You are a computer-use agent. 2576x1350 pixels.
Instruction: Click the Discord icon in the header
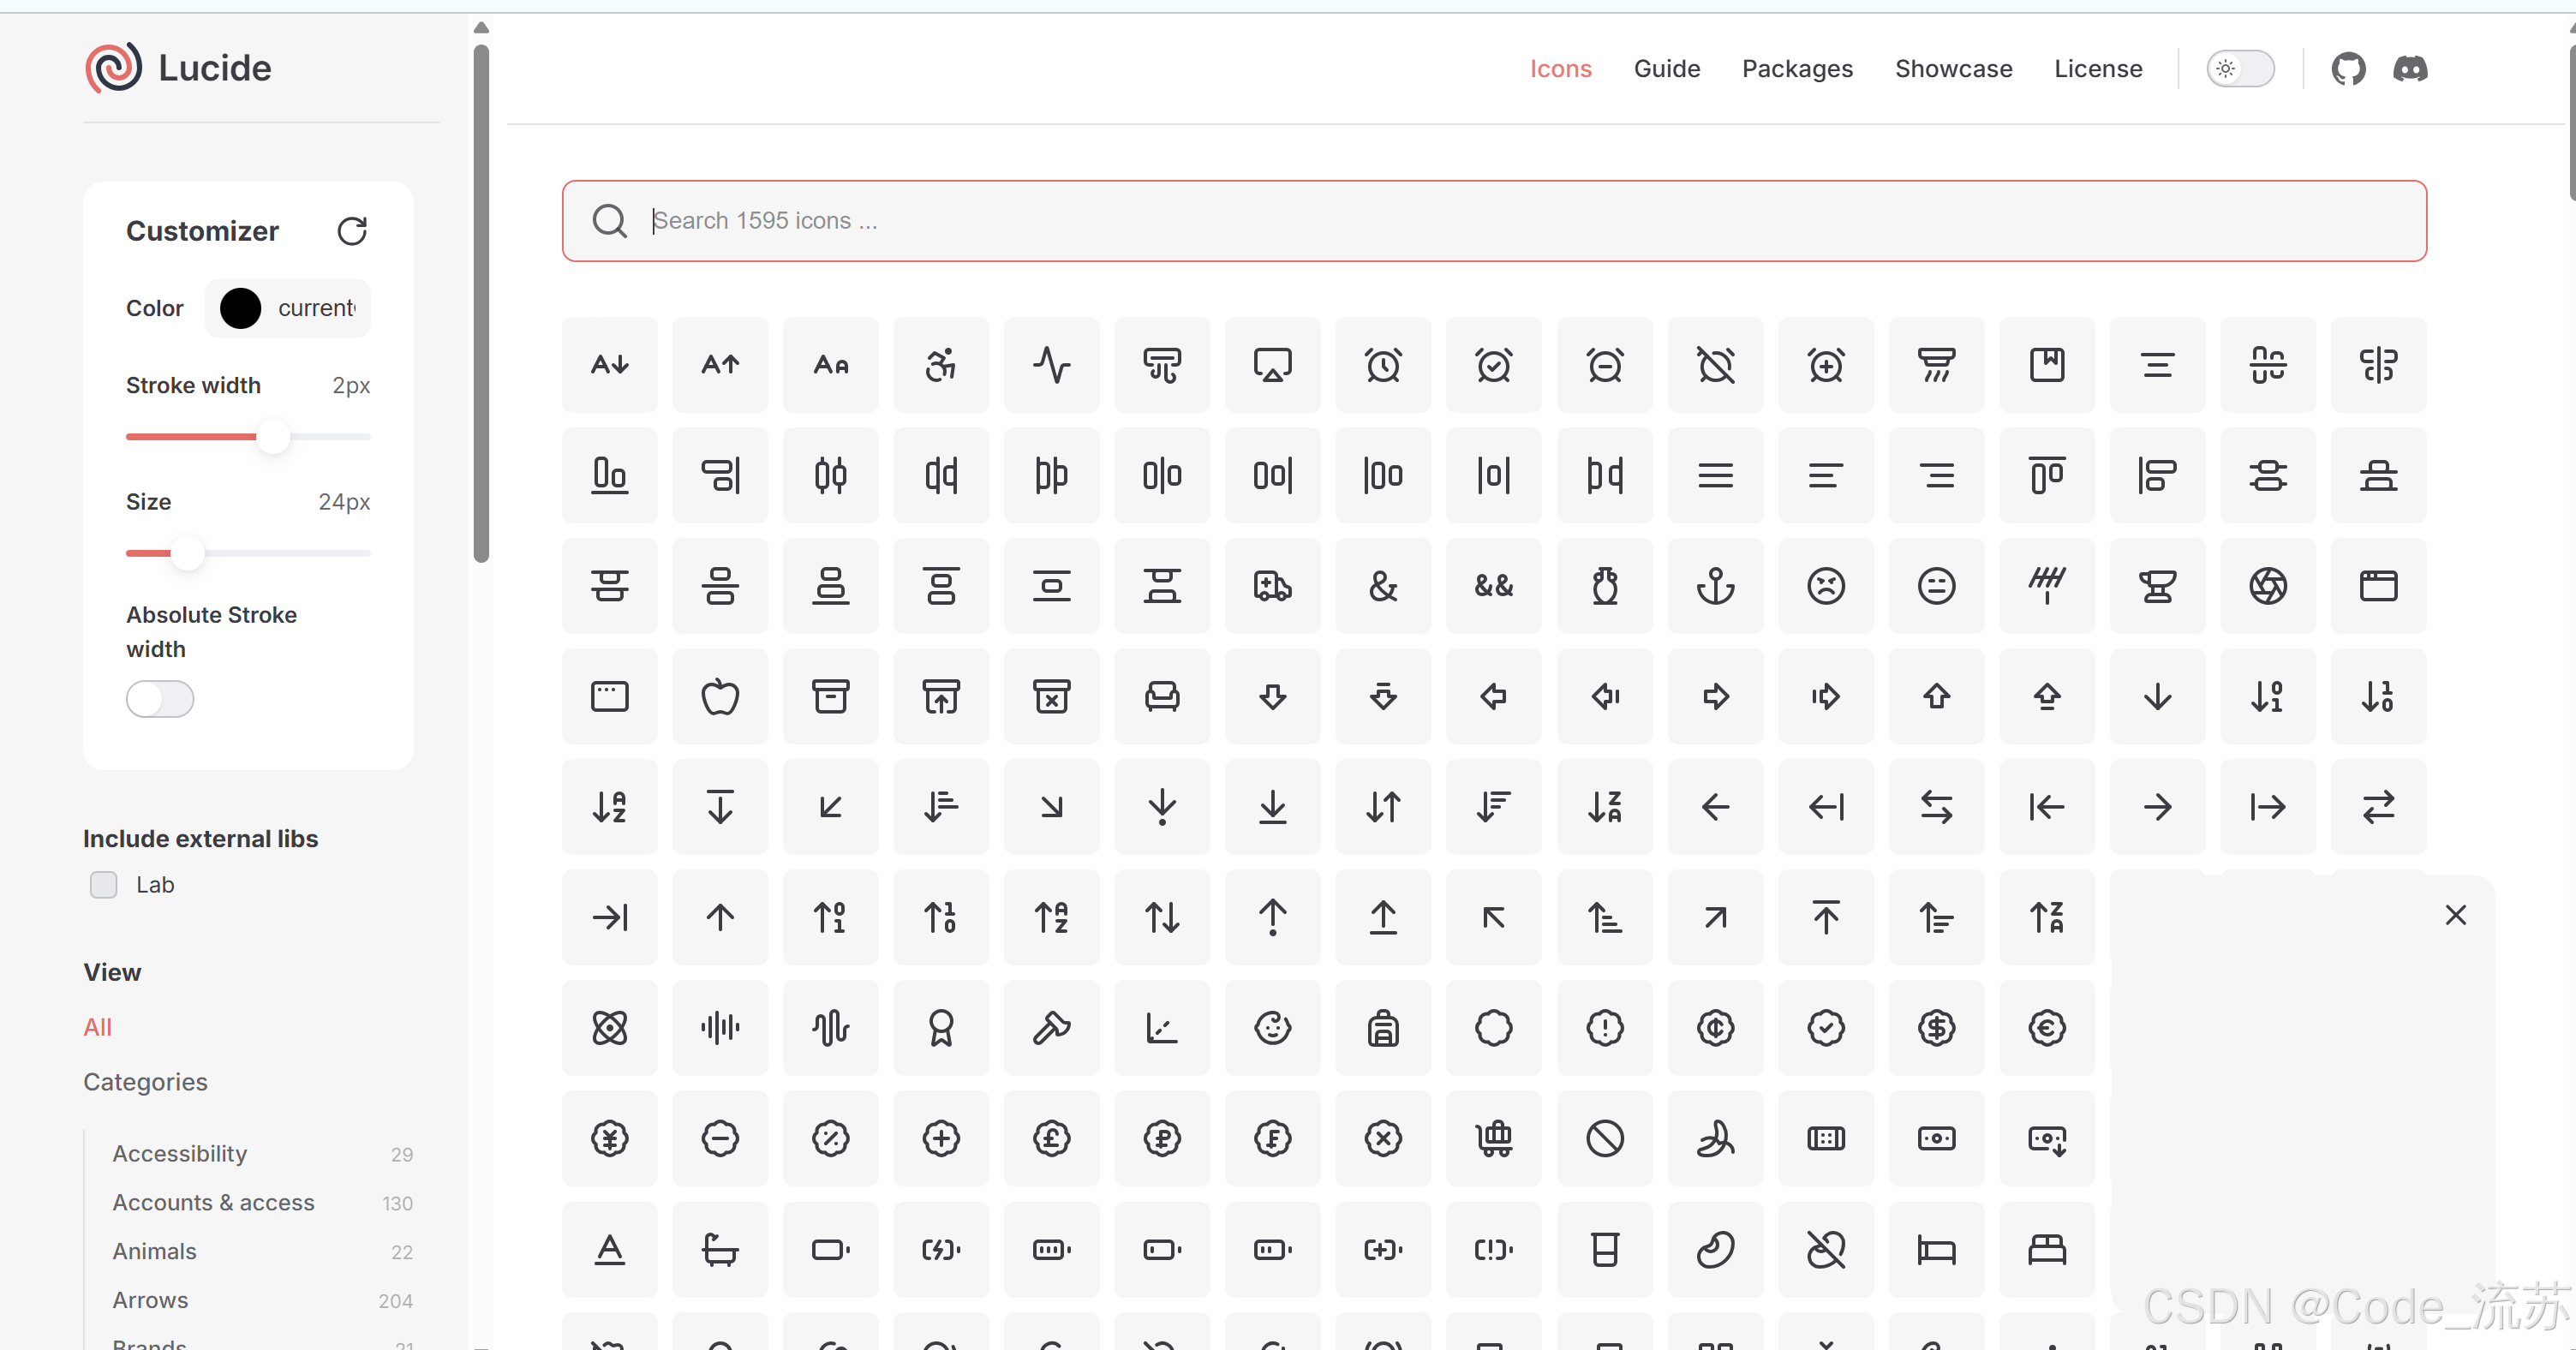point(2410,69)
